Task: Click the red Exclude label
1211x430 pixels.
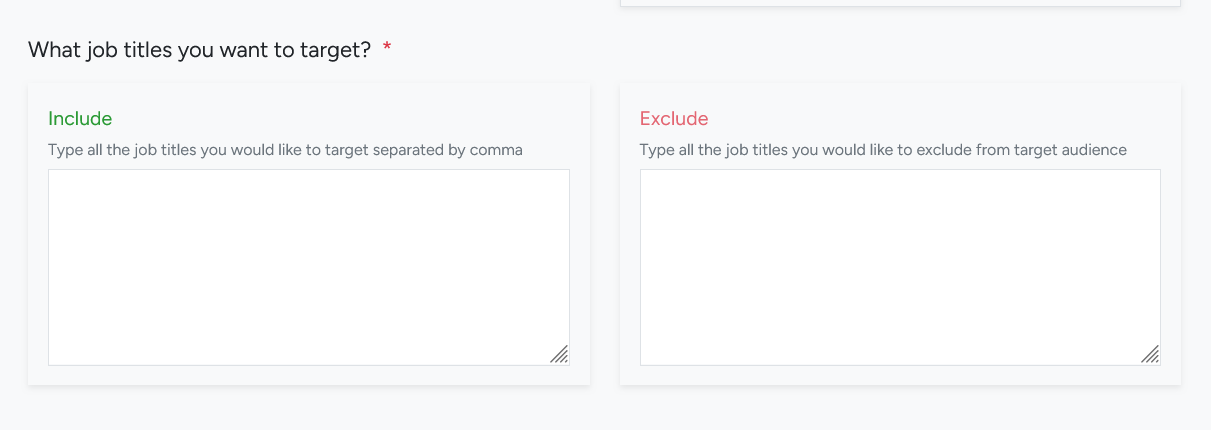Action: coord(674,119)
